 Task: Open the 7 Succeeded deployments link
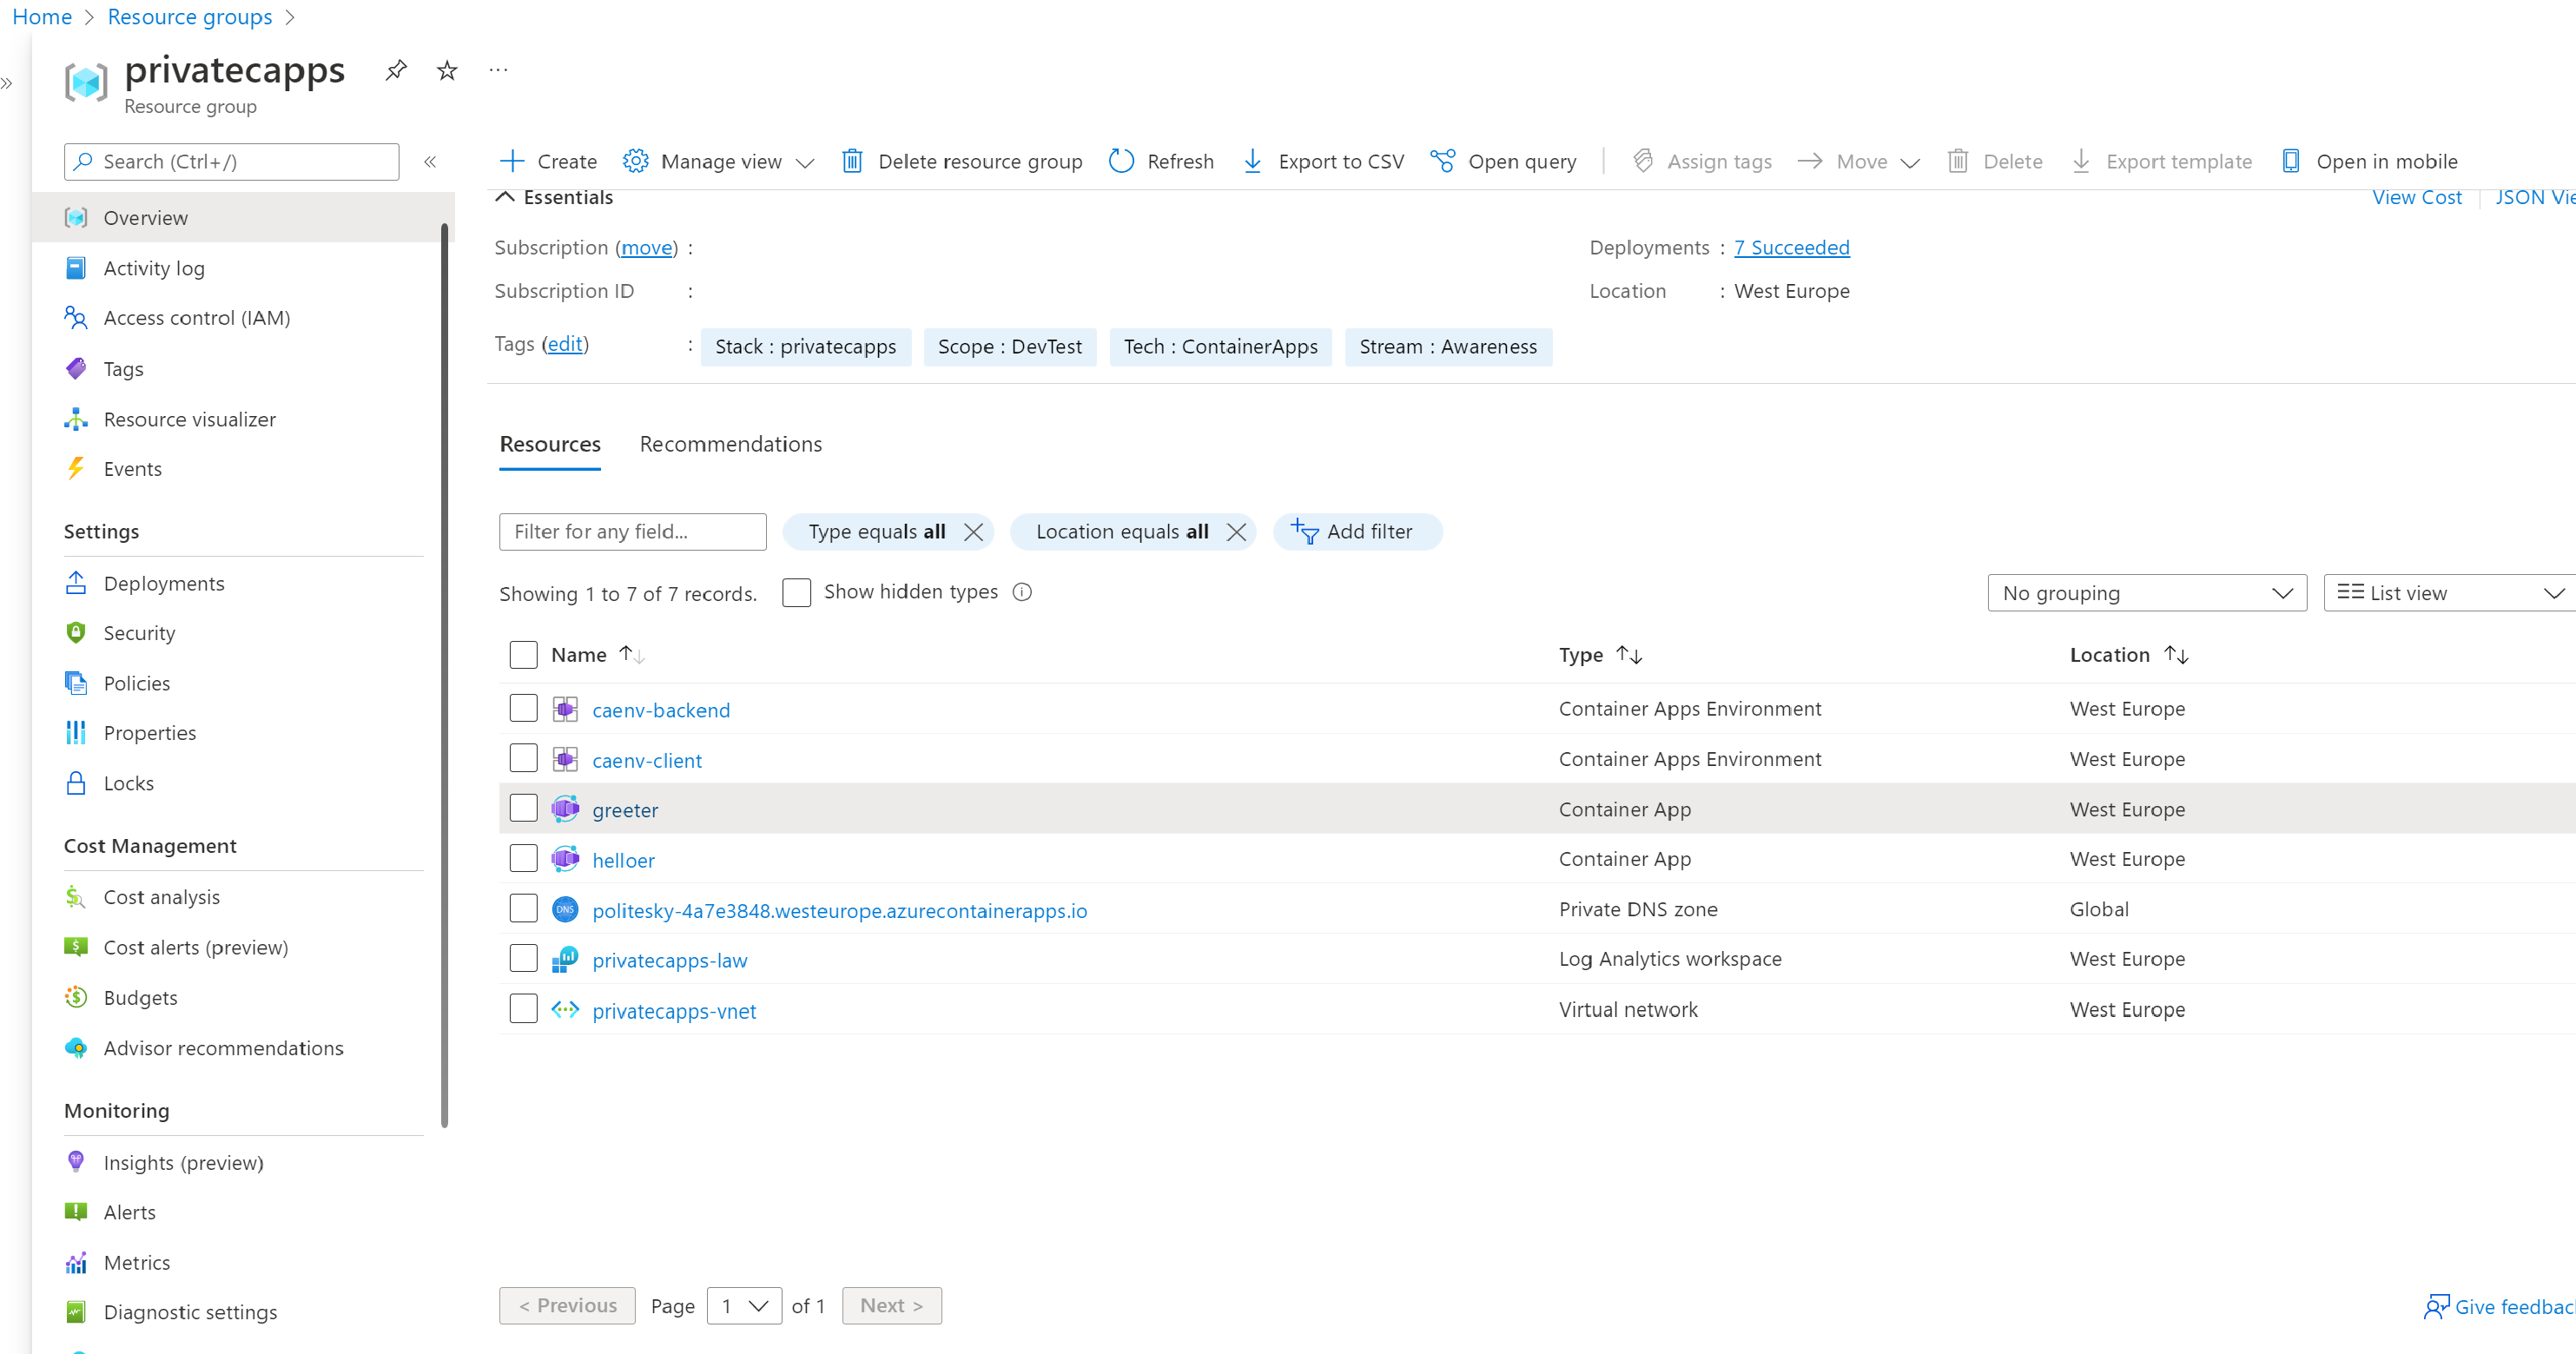click(1791, 247)
